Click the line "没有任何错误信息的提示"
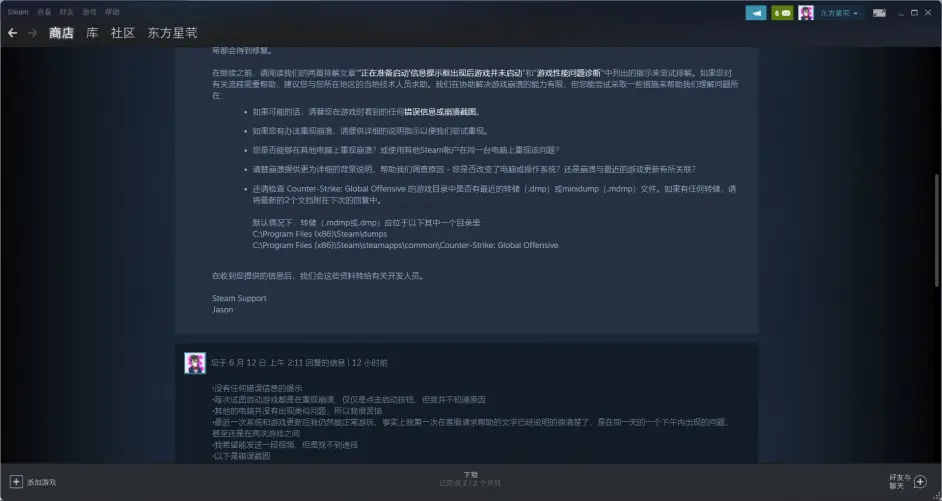This screenshot has height=501, width=942. pyautogui.click(x=257, y=388)
